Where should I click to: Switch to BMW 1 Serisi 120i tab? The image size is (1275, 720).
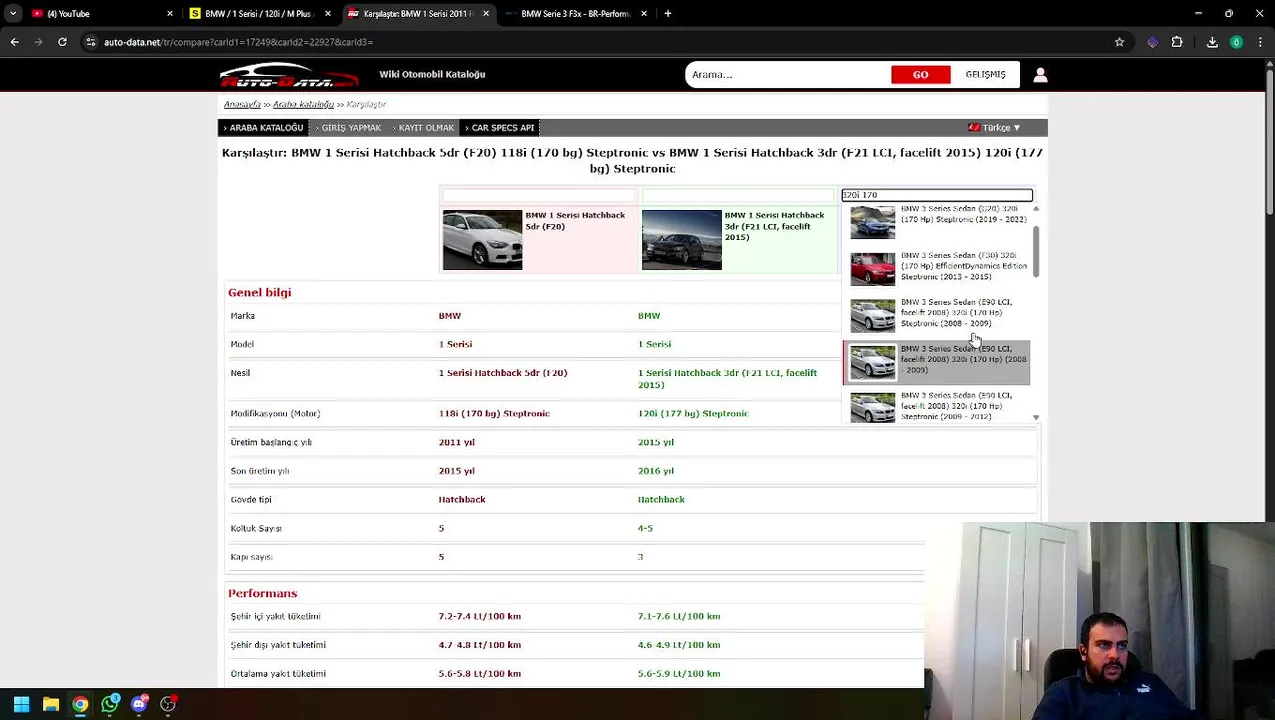tap(258, 14)
